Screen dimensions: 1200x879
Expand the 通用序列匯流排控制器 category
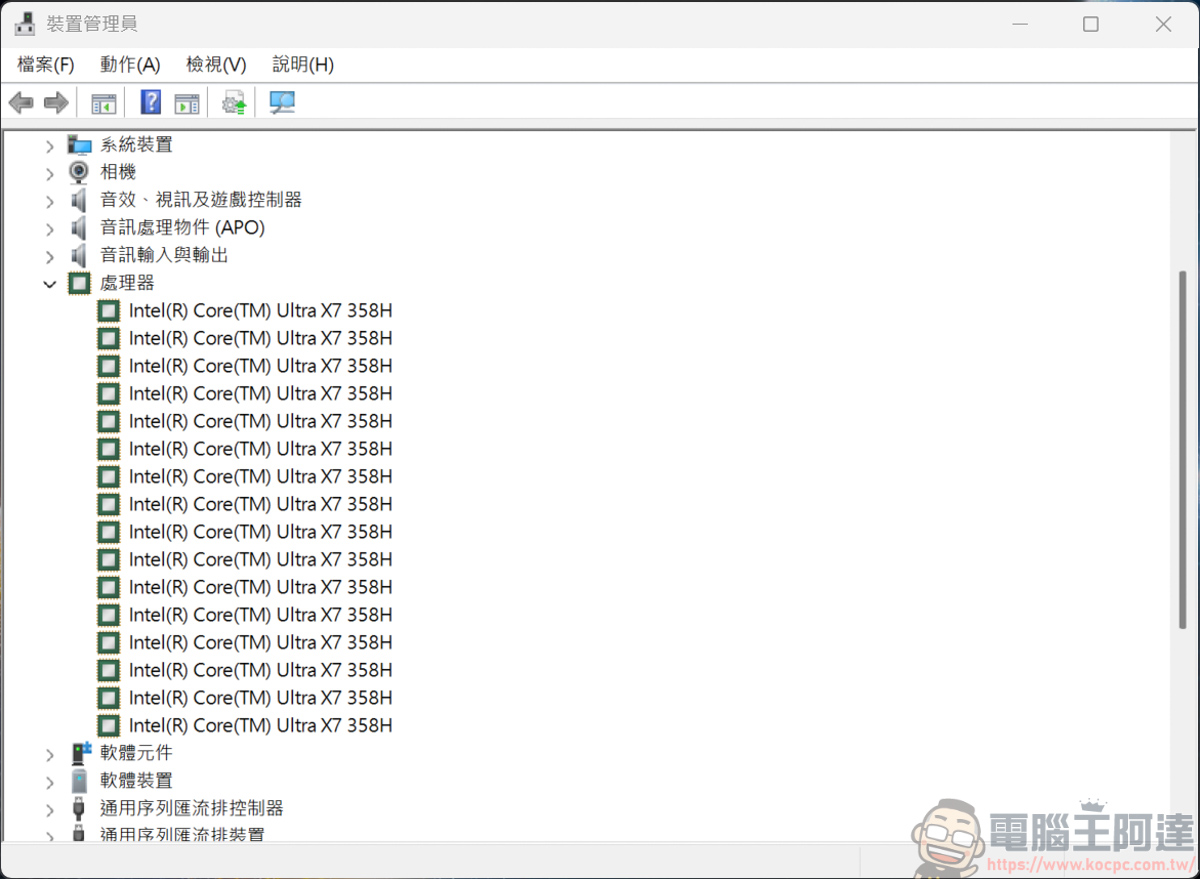pyautogui.click(x=49, y=808)
